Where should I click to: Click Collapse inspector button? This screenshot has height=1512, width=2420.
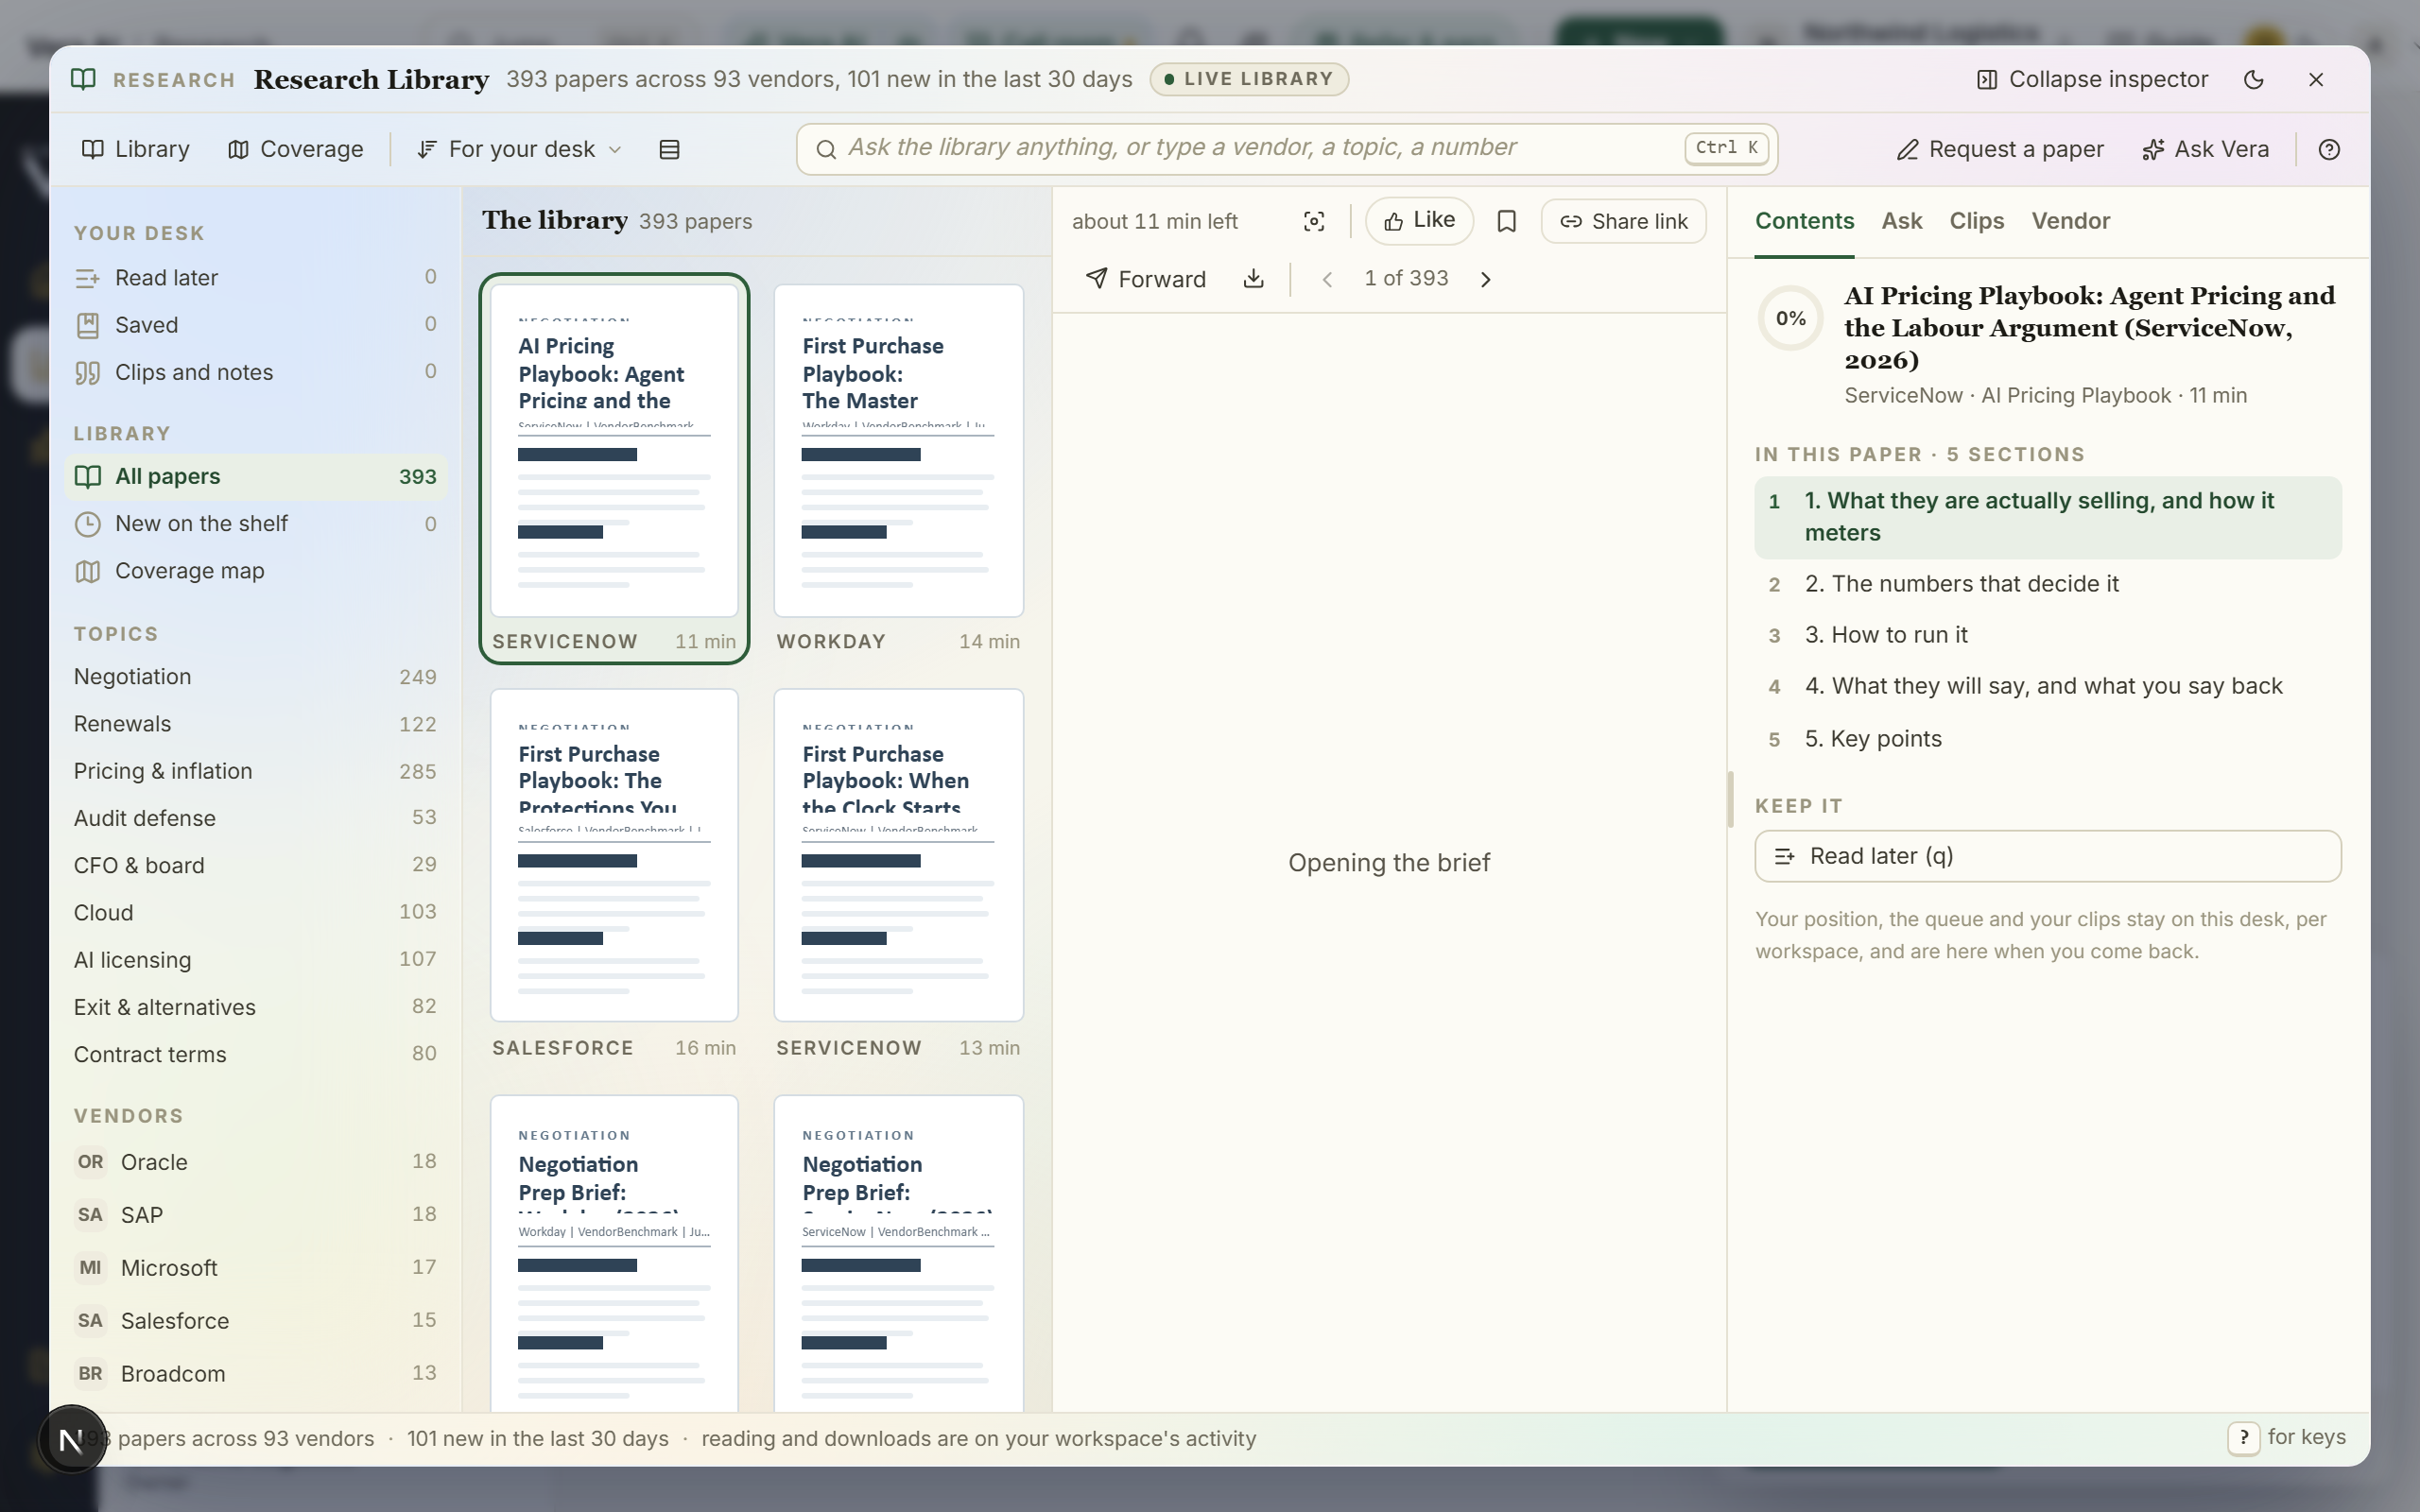pyautogui.click(x=2092, y=80)
